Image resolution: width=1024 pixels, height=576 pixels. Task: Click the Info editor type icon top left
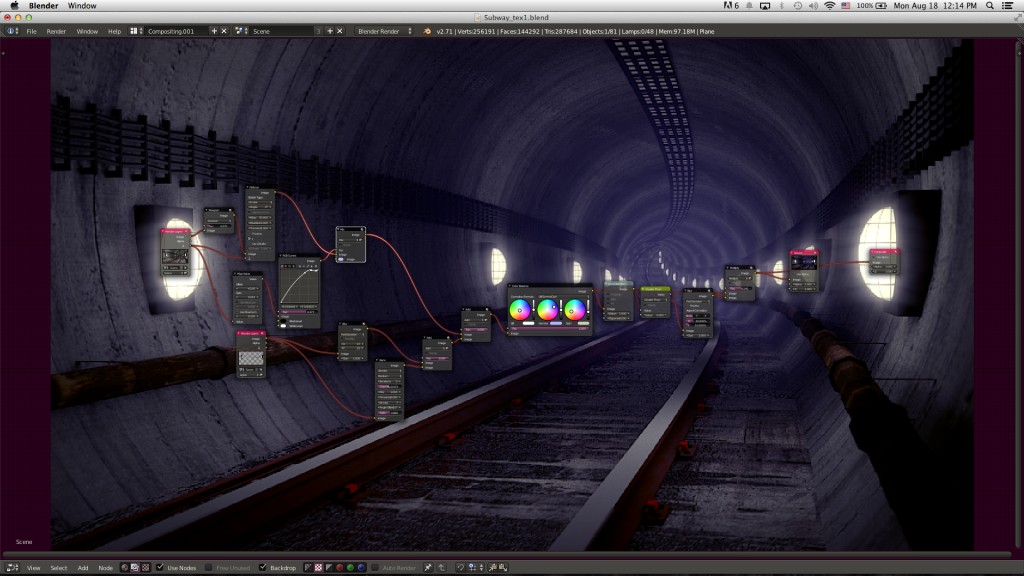point(9,31)
